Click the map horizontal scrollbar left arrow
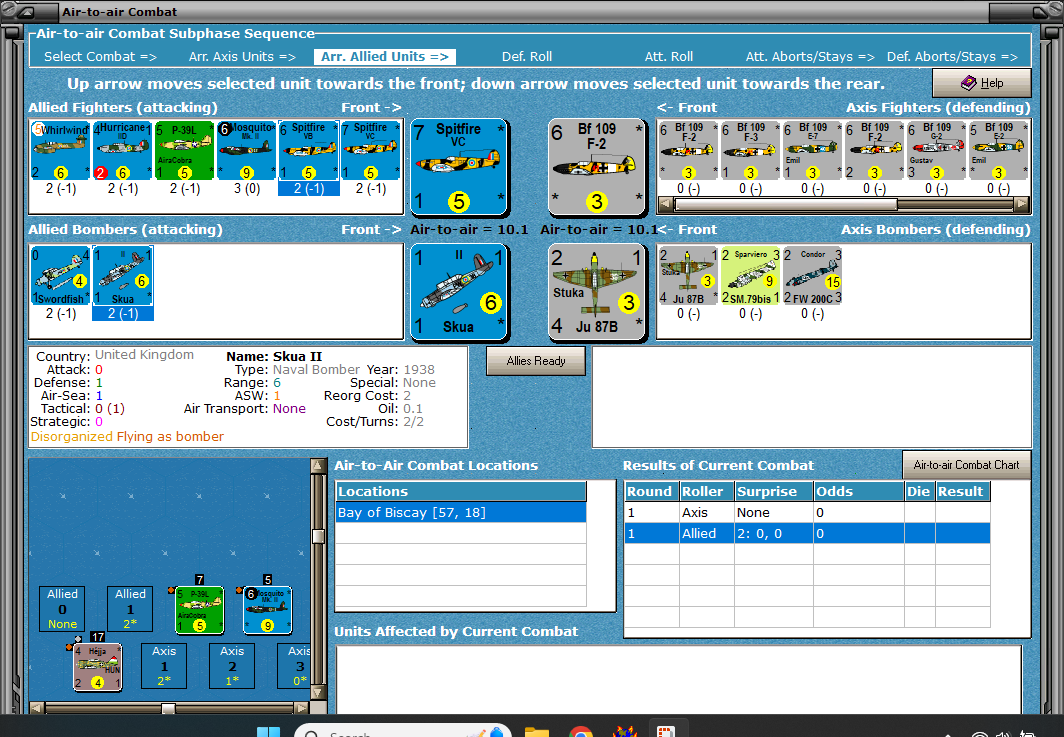This screenshot has height=737, width=1064. (x=37, y=708)
